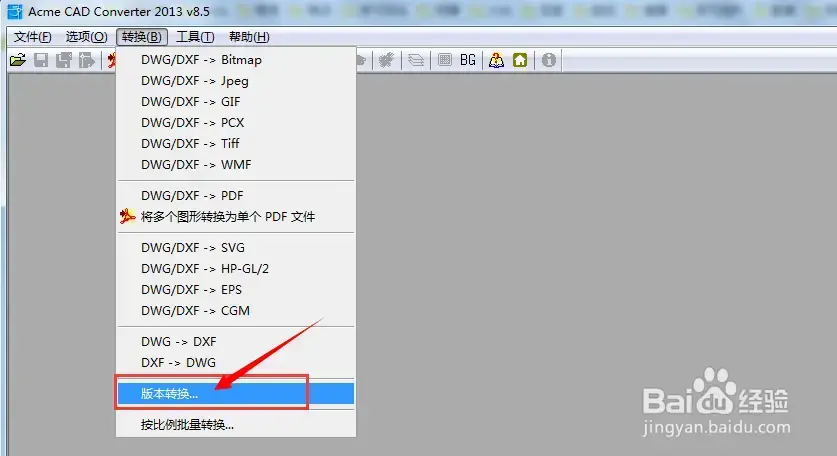
Task: Open the layers toolbar icon
Action: point(416,60)
